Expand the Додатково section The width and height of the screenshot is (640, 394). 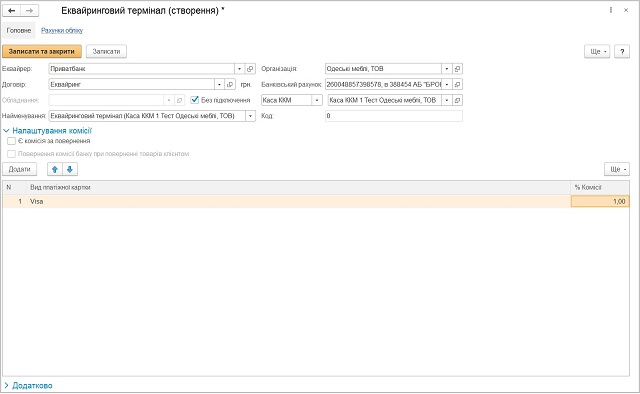coord(28,385)
